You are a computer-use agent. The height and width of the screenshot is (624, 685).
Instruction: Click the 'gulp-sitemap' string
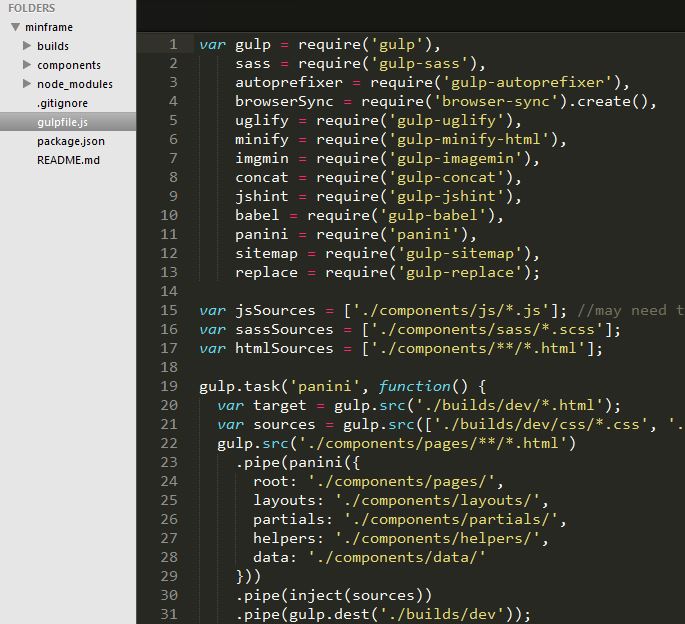[460, 253]
